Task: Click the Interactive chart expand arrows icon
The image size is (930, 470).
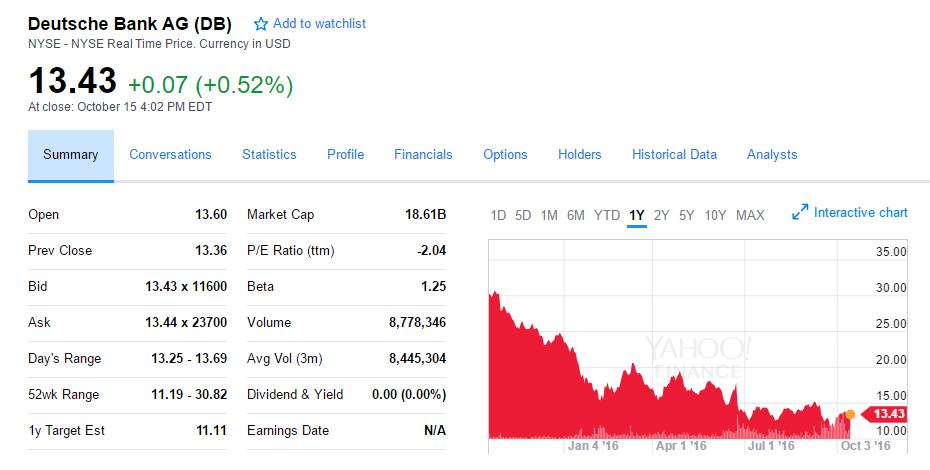Action: (x=799, y=213)
